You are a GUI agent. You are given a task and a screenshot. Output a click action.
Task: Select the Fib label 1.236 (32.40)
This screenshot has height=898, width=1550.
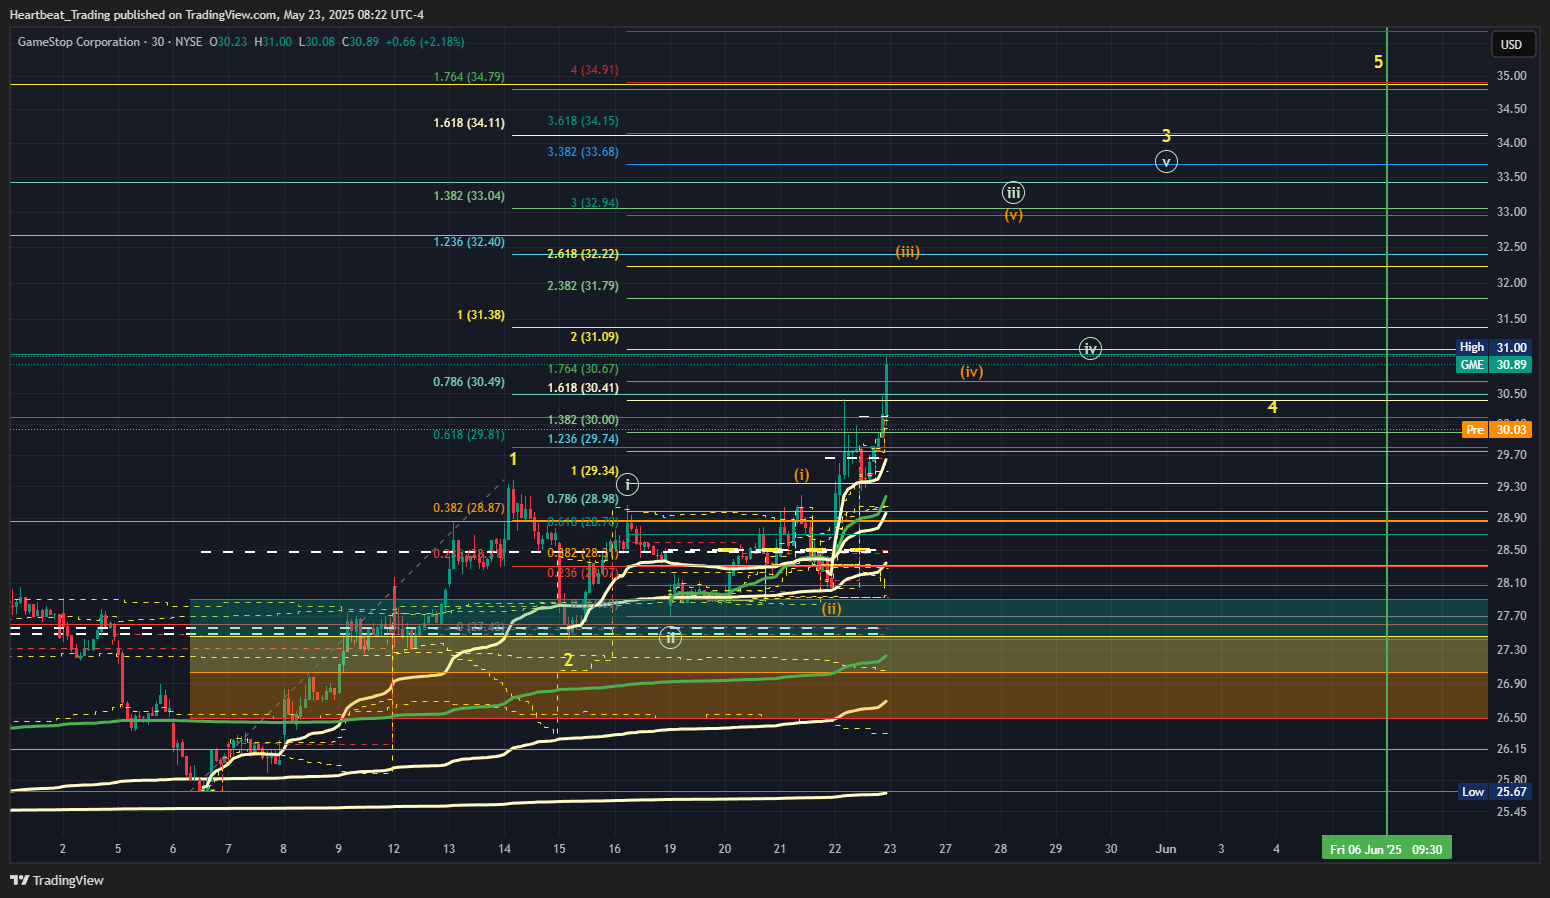[469, 242]
